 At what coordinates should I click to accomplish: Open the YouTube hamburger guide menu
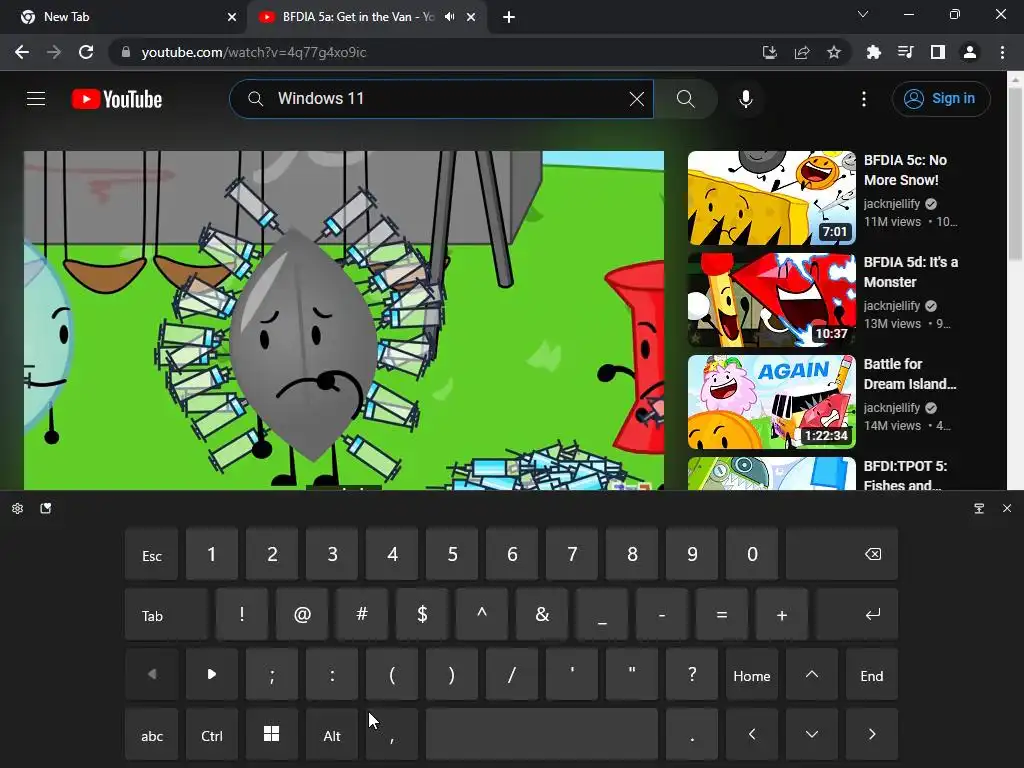click(x=36, y=99)
